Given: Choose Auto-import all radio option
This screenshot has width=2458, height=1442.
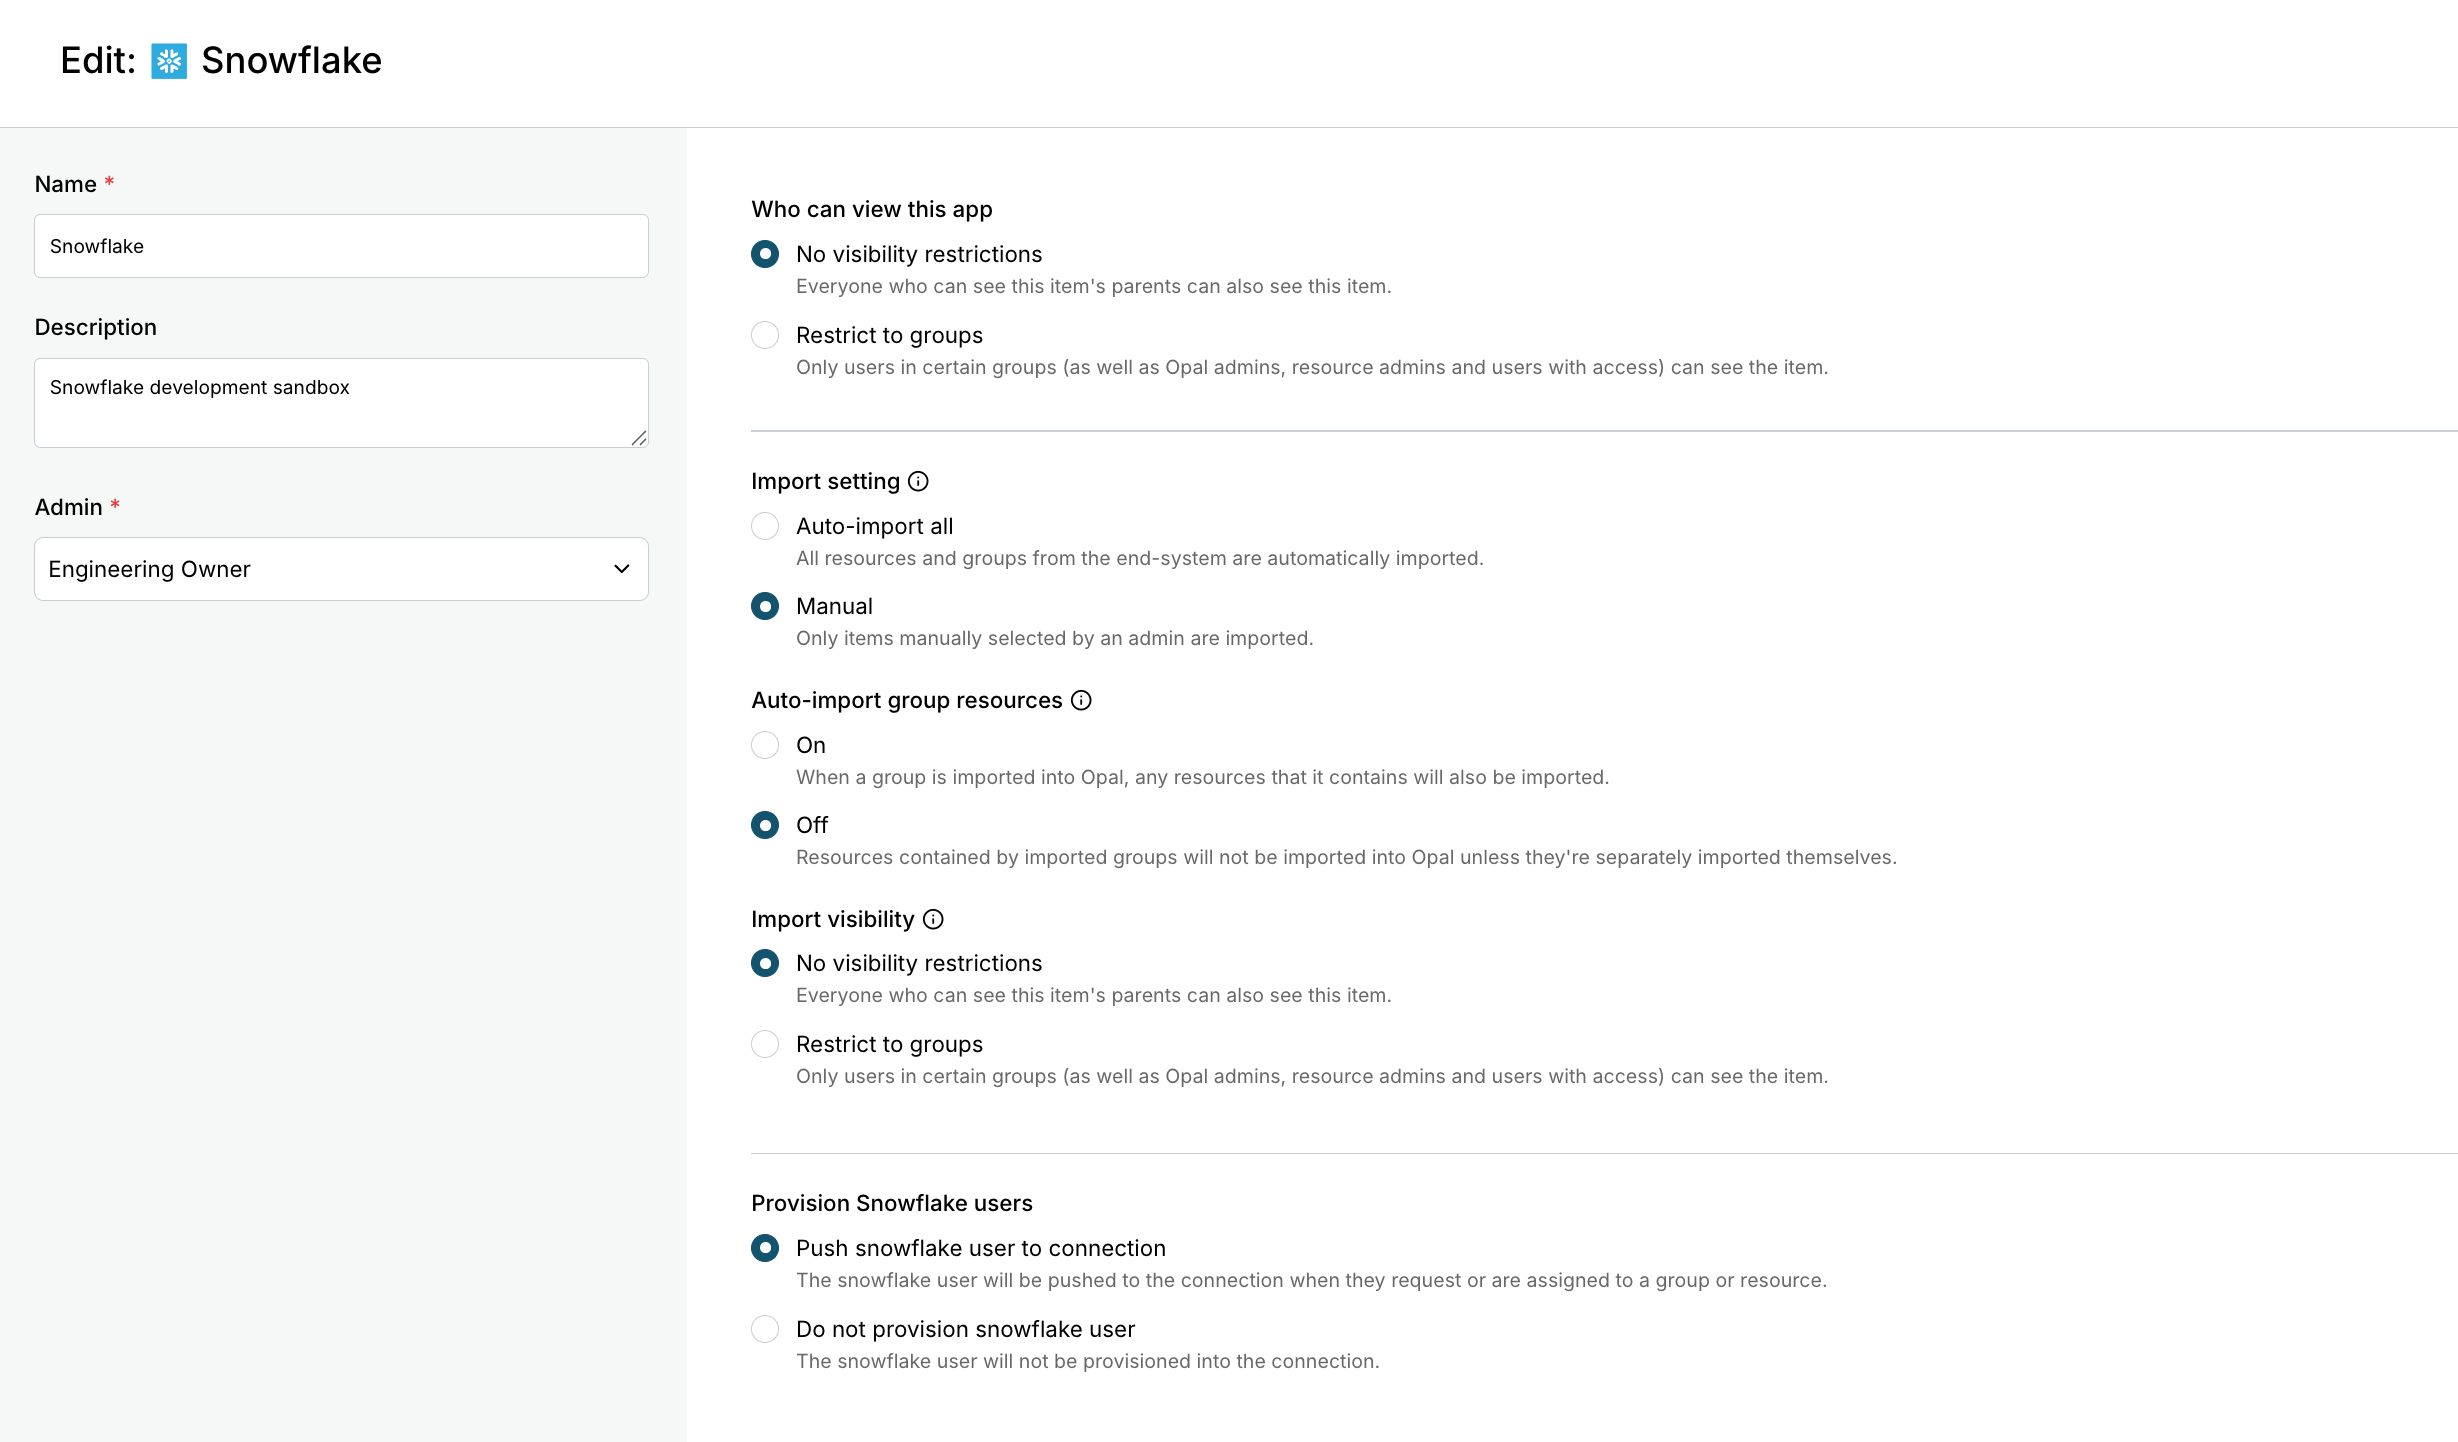Looking at the screenshot, I should pyautogui.click(x=765, y=526).
